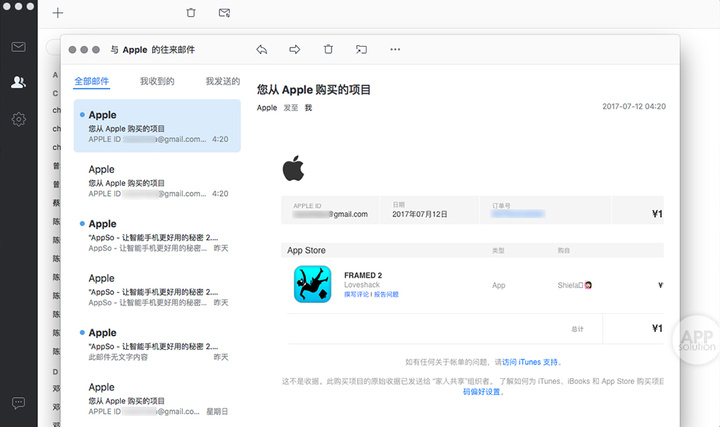Viewport: 720px width, 427px height.
Task: Delete this email with the trash icon
Action: point(328,49)
